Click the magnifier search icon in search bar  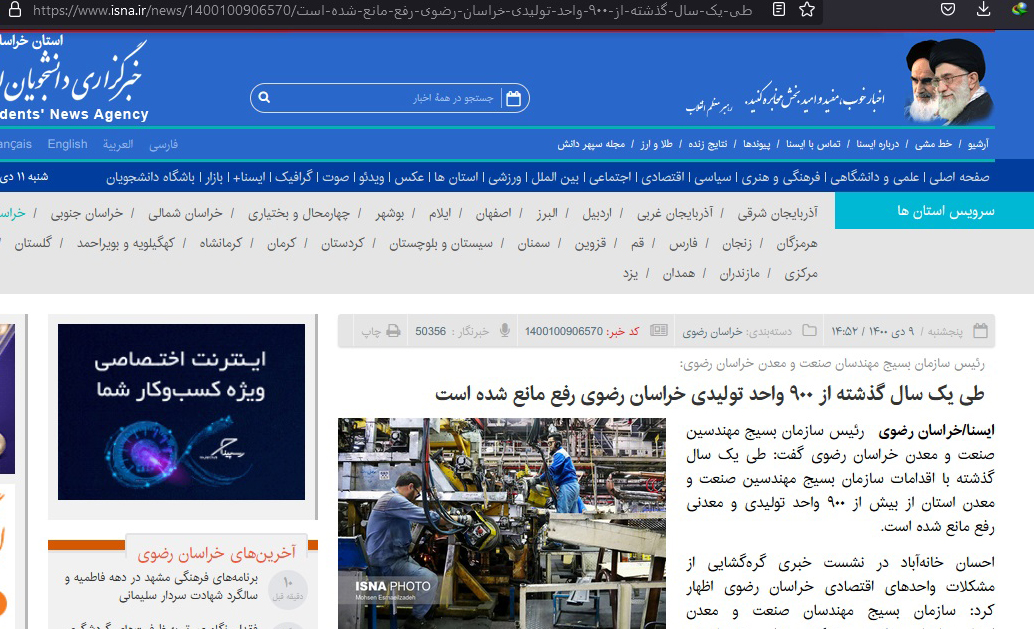click(264, 98)
